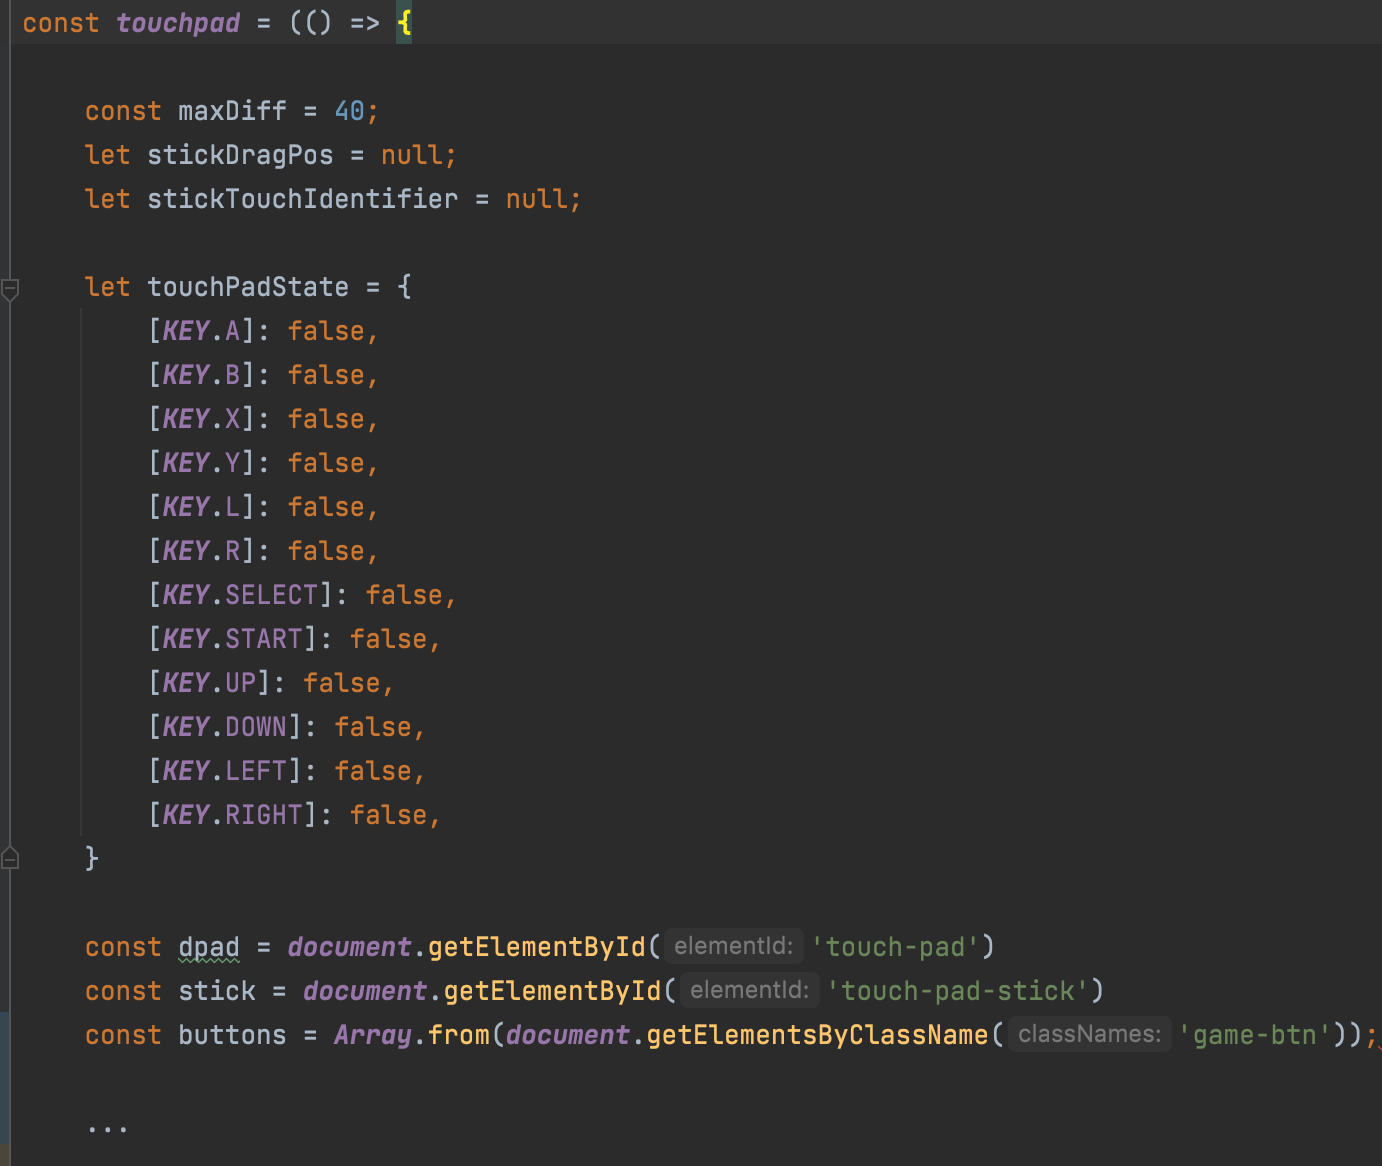Click the underlined dpad variable name
Image resolution: width=1382 pixels, height=1166 pixels.
(x=209, y=947)
